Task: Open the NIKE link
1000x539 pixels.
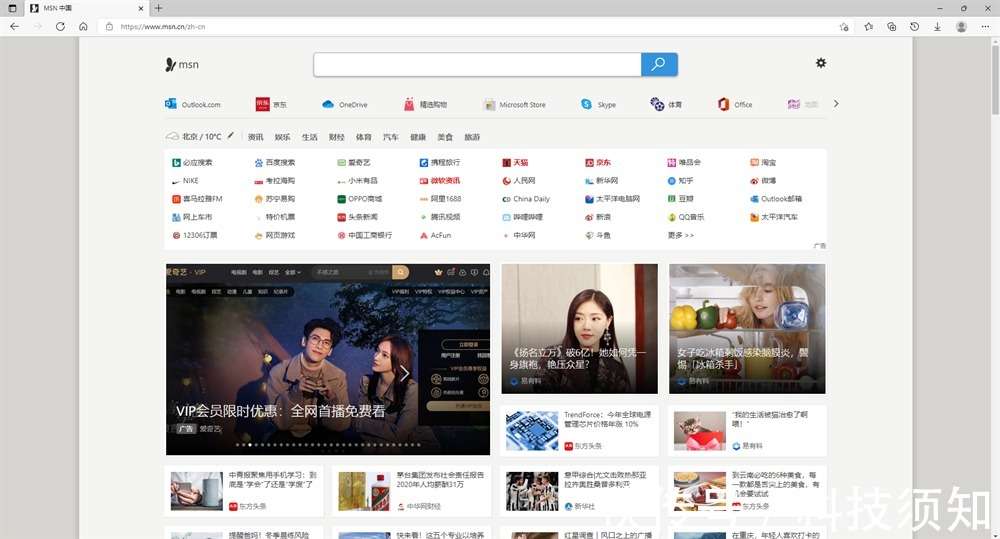Action: tap(186, 181)
